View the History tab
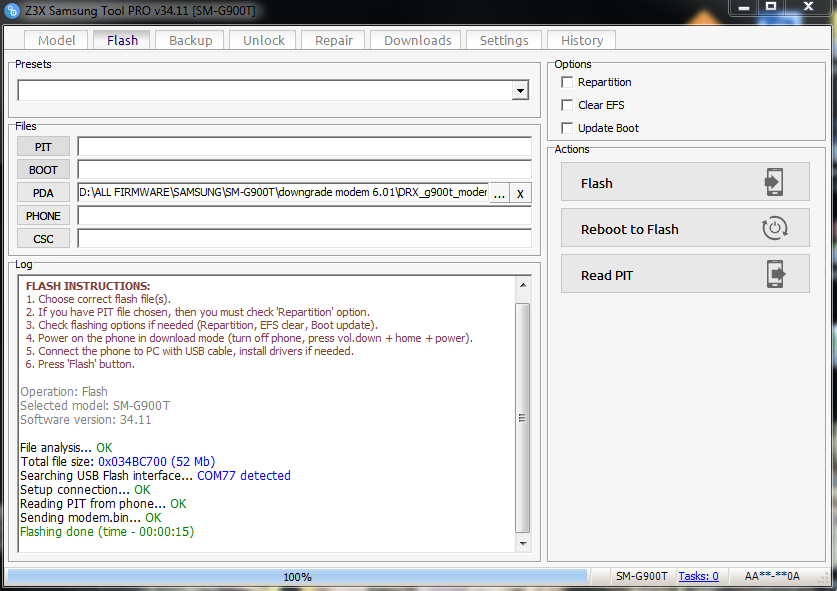837x591 pixels. click(582, 41)
